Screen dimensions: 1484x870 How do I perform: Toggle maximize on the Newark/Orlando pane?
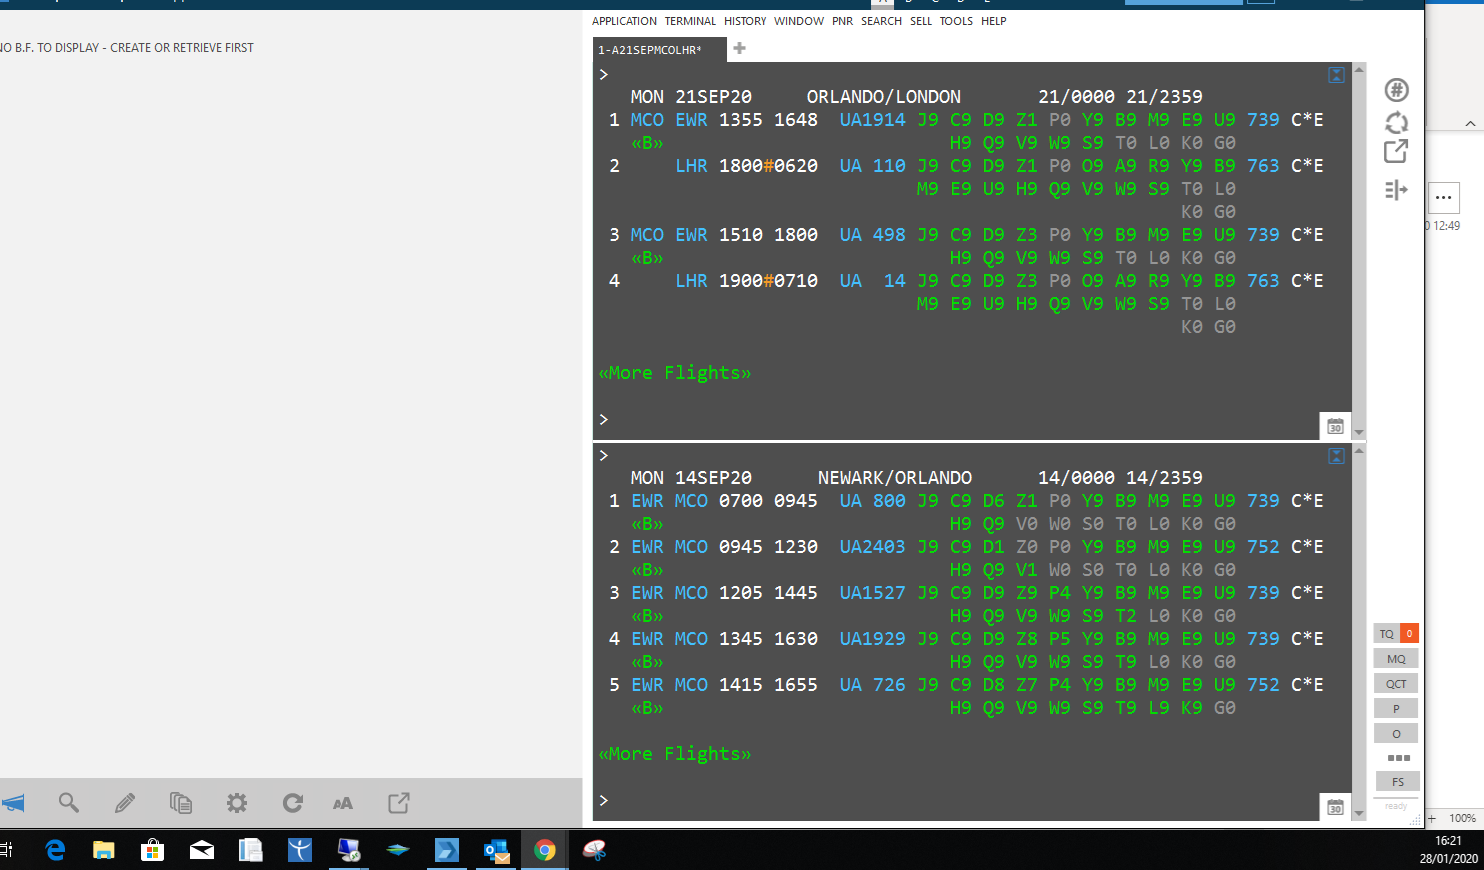tap(1336, 456)
